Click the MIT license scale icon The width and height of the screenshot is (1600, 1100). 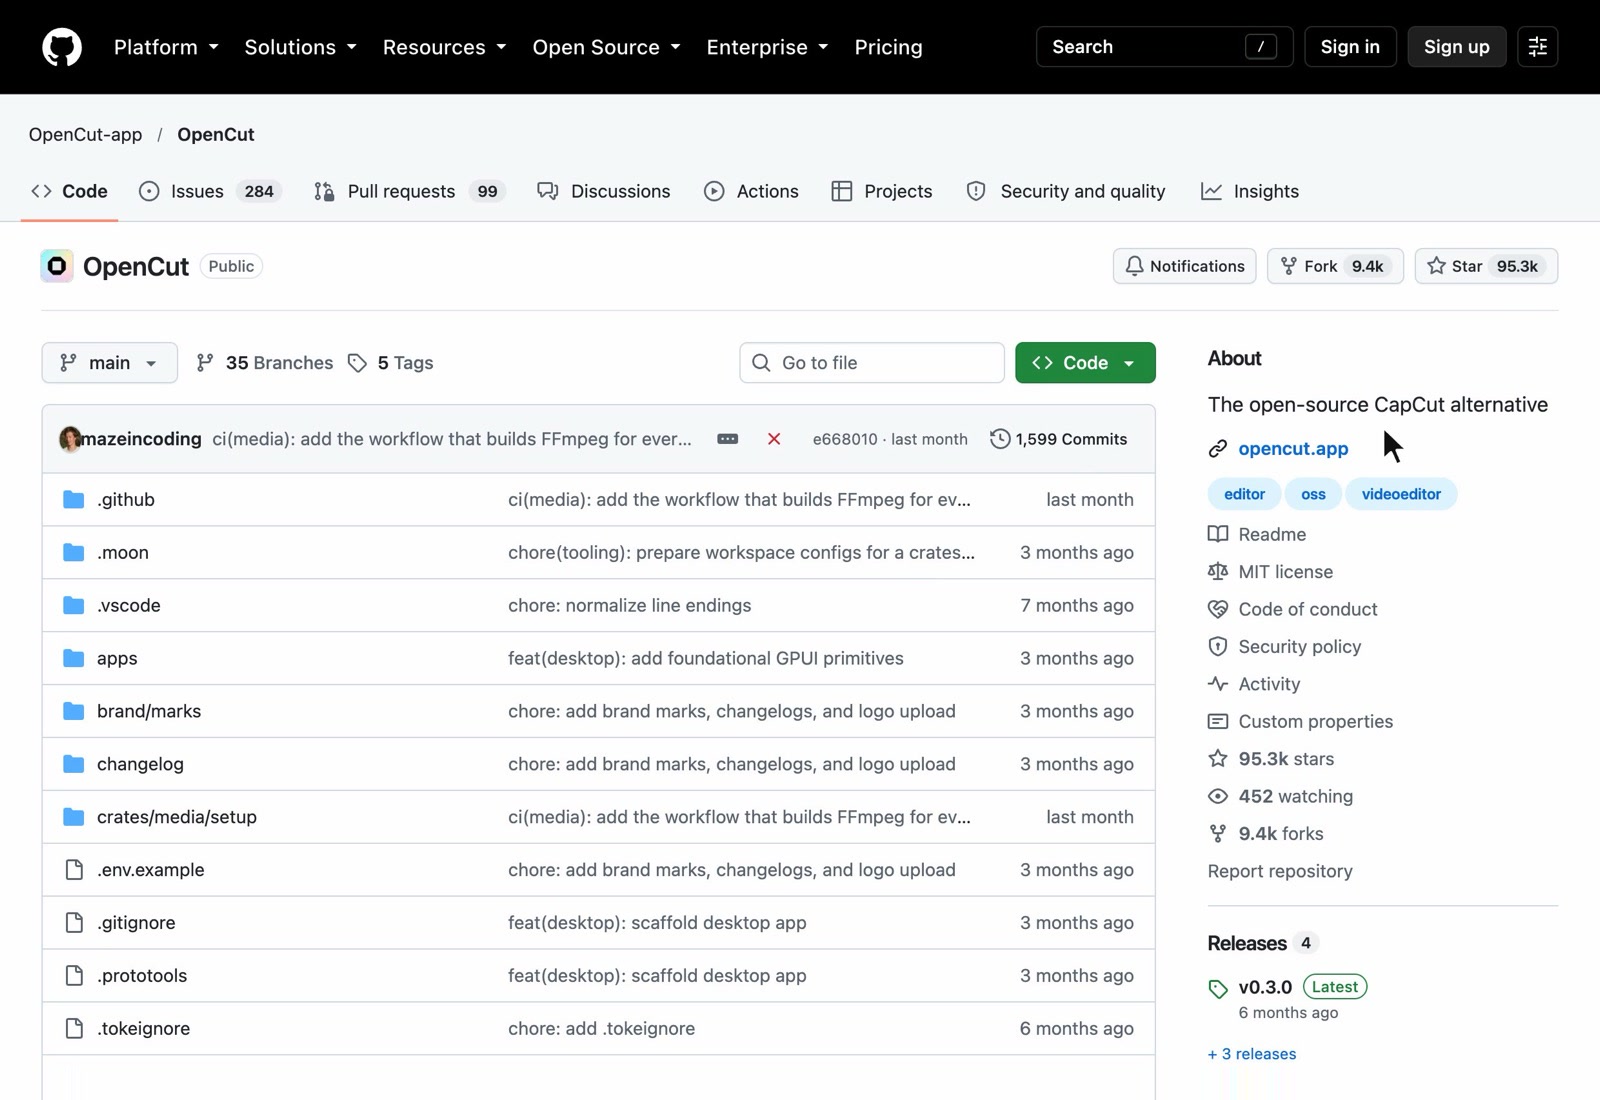1218,571
